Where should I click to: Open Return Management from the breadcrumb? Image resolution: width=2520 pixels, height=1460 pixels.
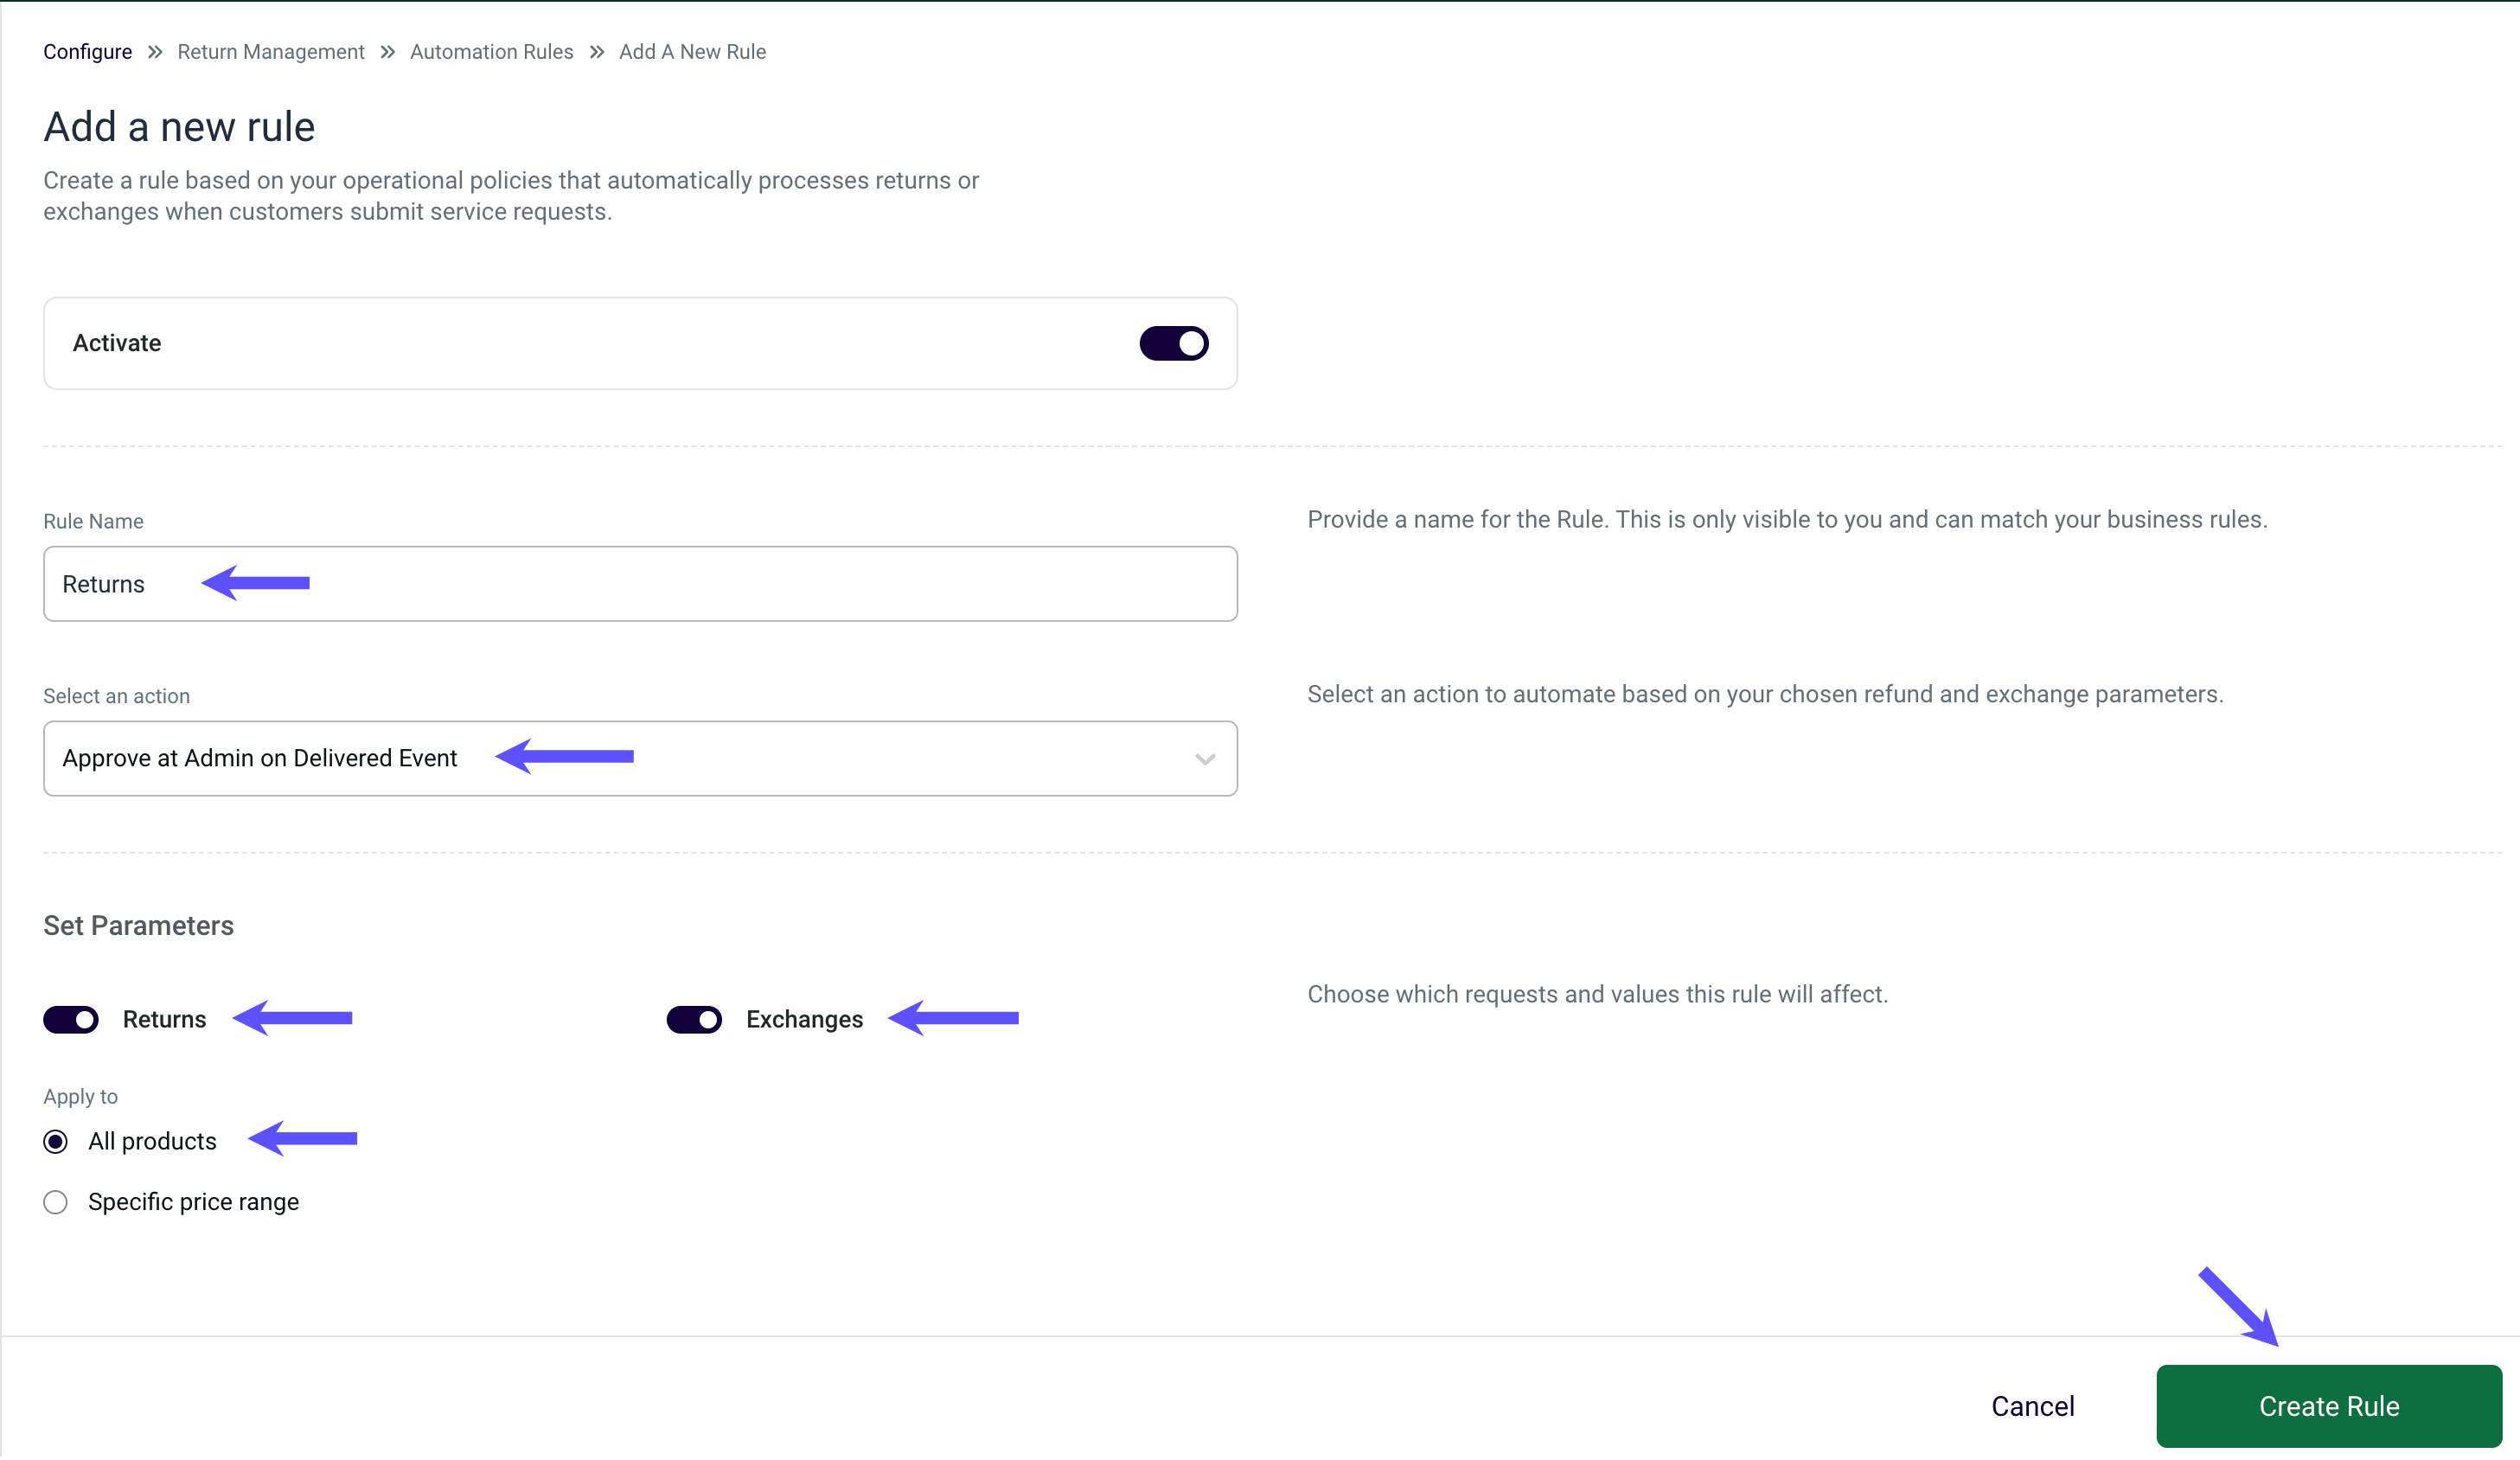pos(270,51)
